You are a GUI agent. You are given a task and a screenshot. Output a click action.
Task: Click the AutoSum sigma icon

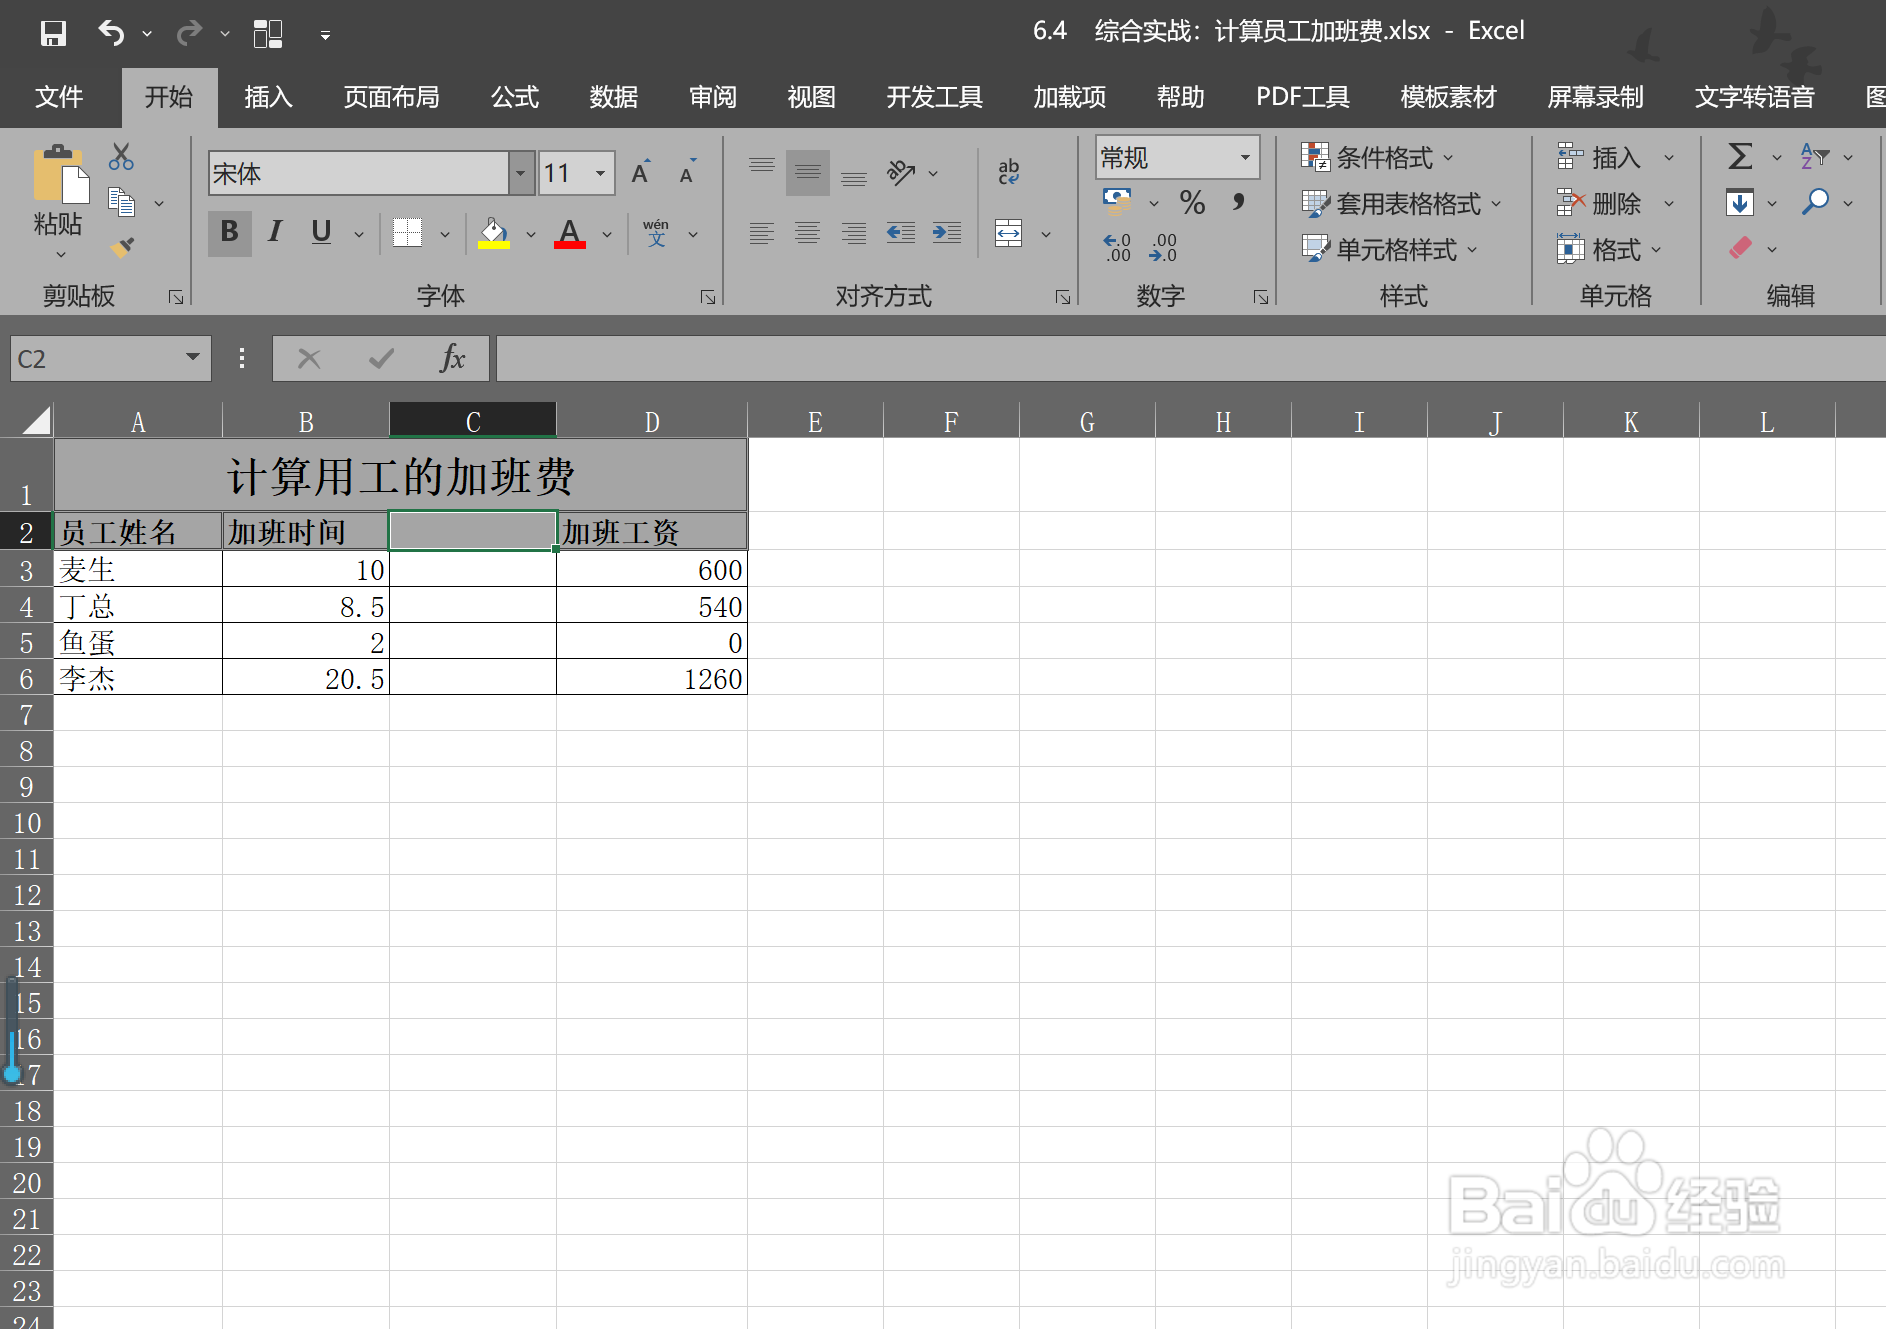point(1740,156)
